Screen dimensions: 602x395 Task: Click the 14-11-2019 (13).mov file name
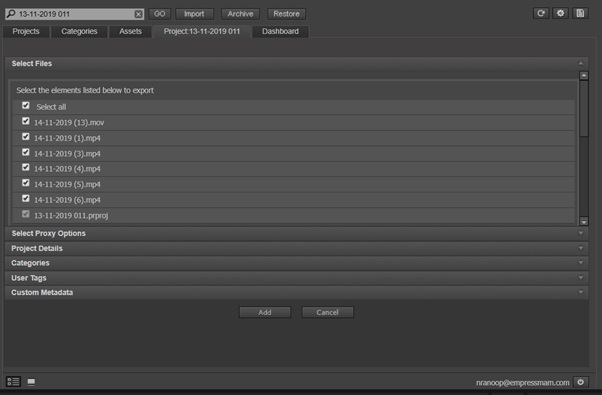(x=69, y=122)
